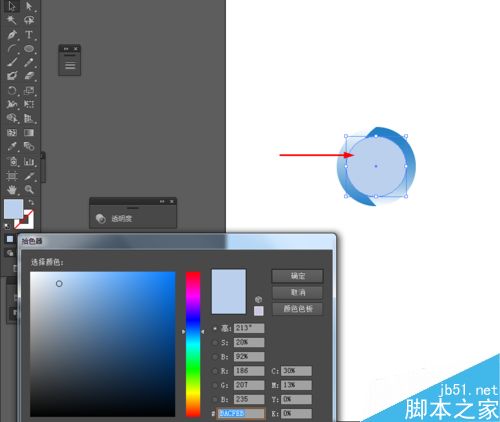The image size is (500, 422).
Task: Click the light blue fill color swatch
Action: 13,209
